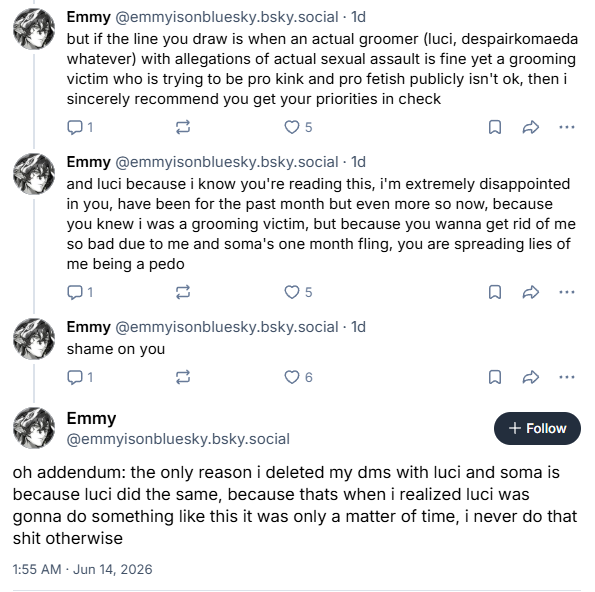Open more options for the 'extremely disappointed' post

pos(567,292)
